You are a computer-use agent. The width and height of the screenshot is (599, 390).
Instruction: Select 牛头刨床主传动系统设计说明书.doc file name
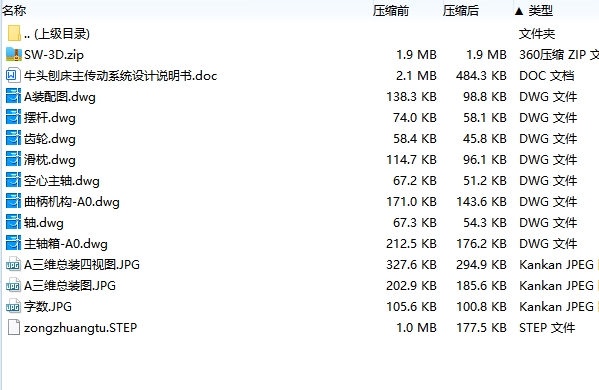click(x=121, y=76)
